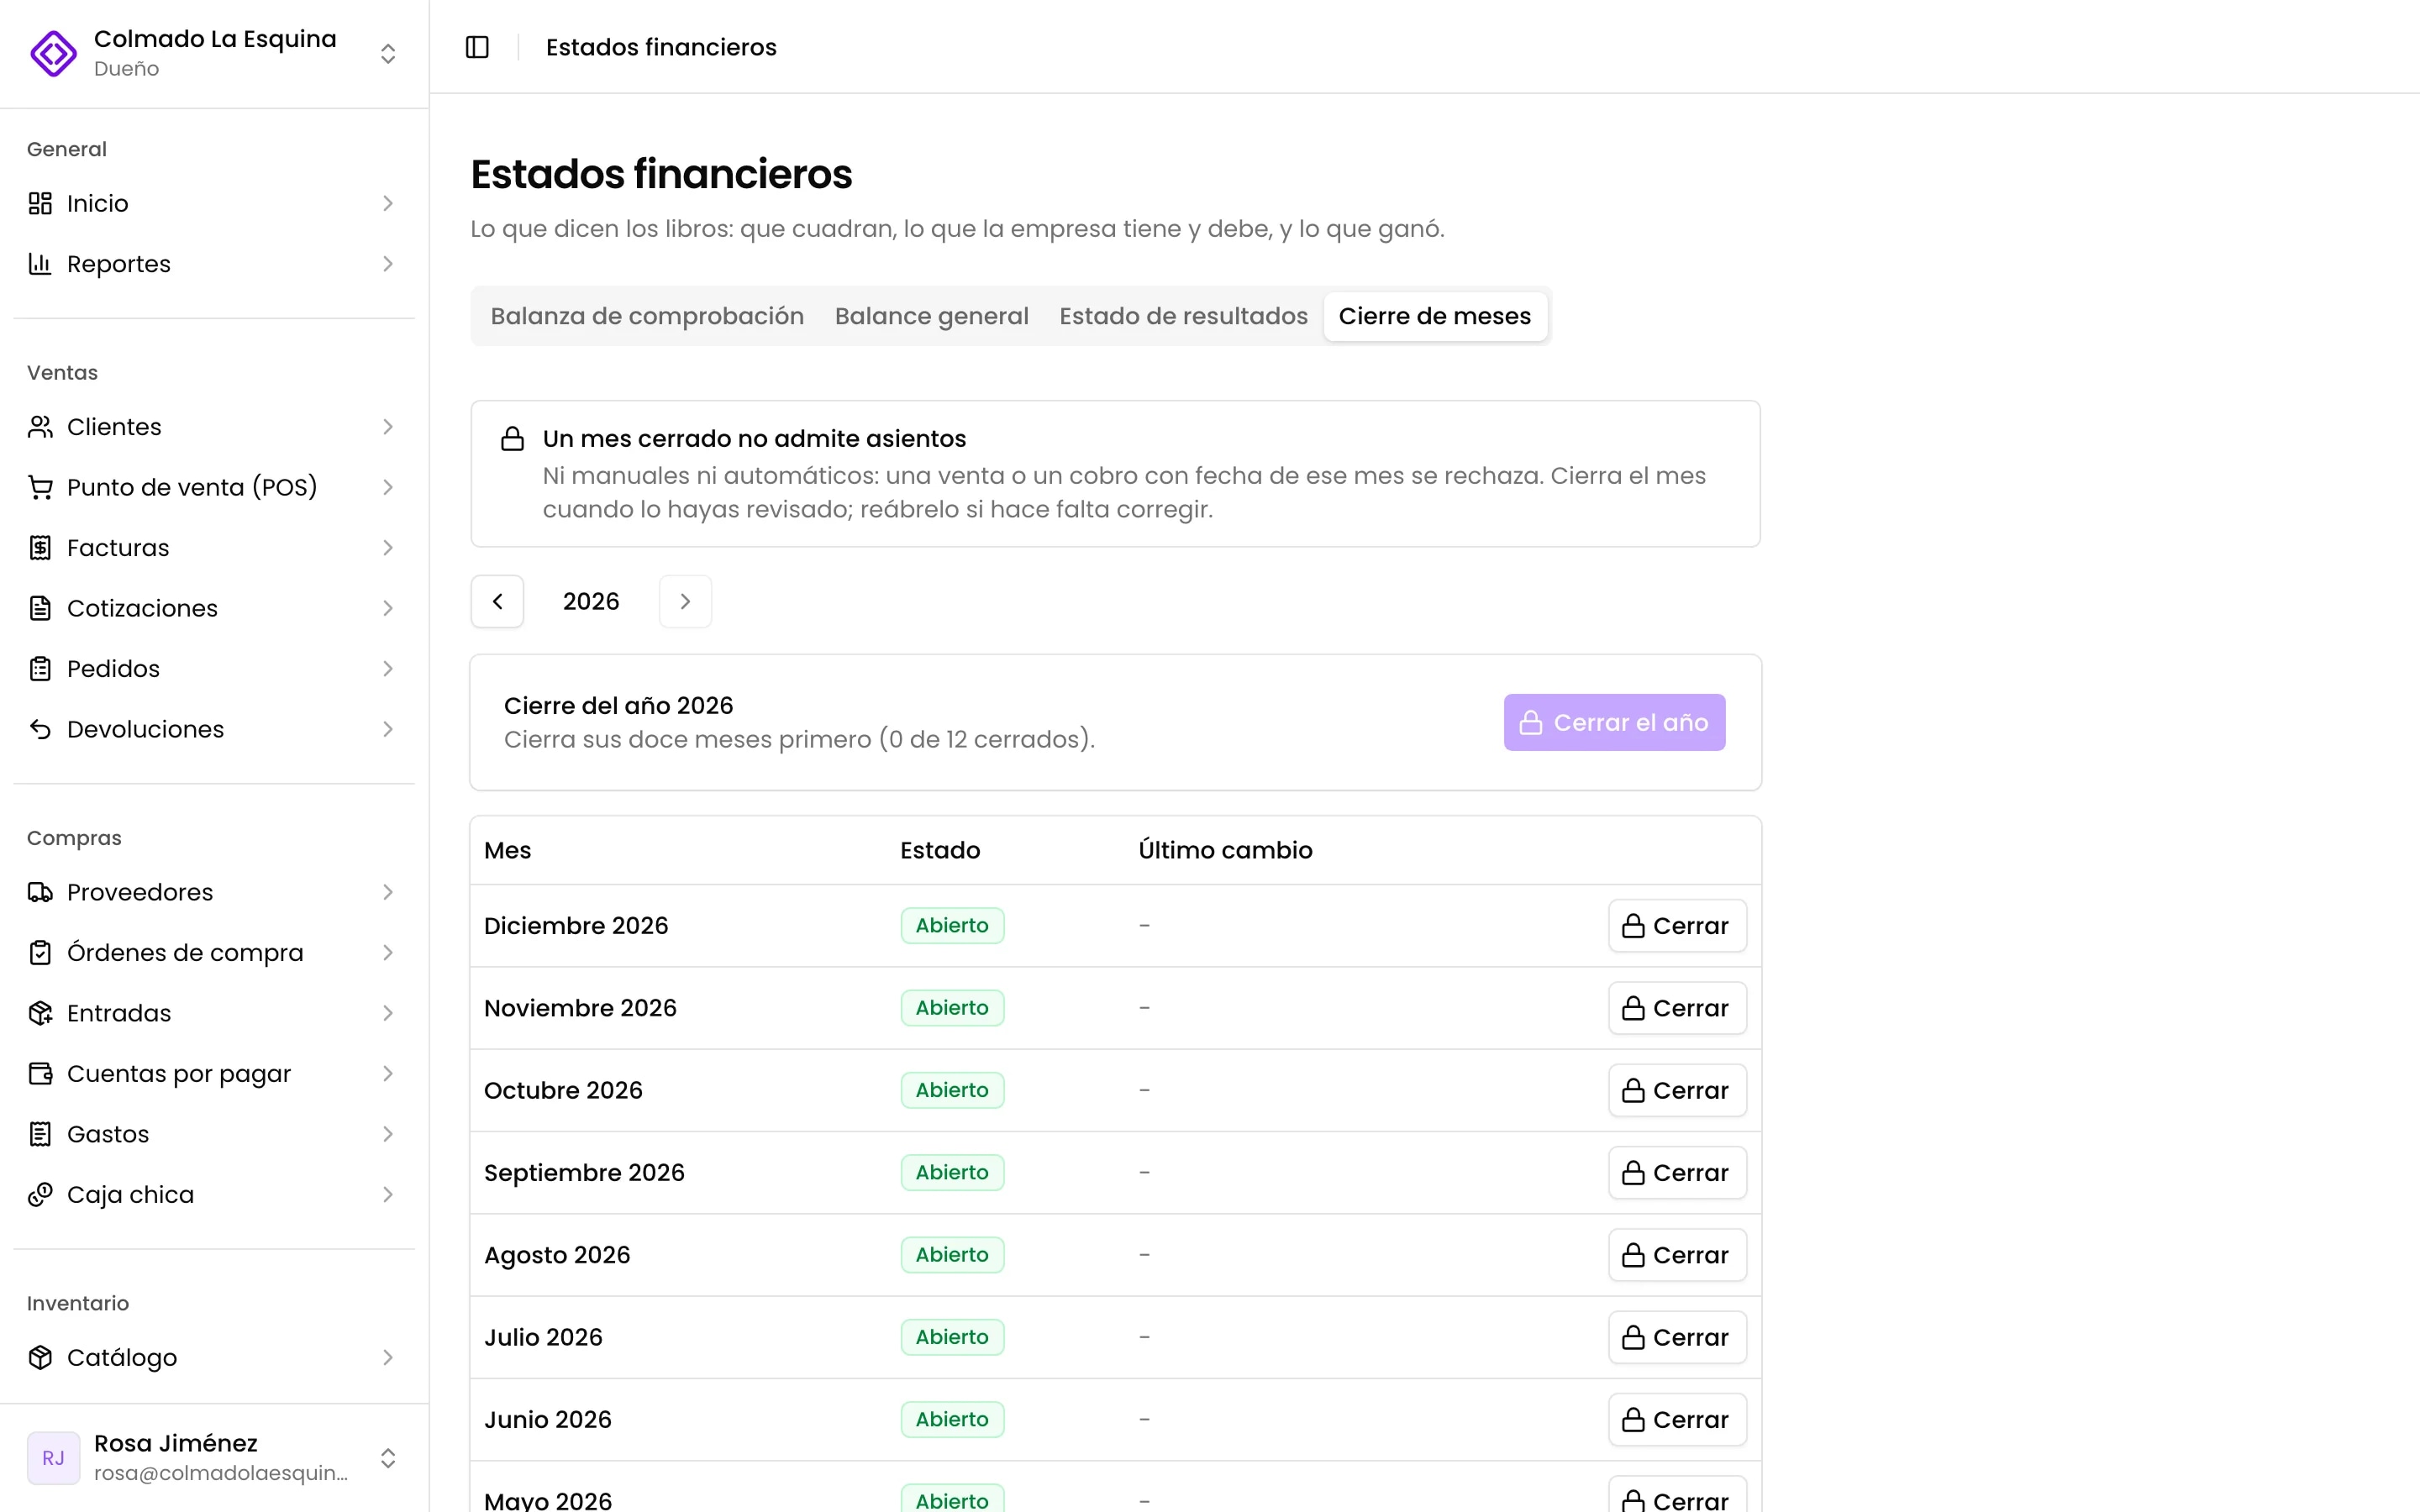Open the Catálogo box icon
Viewport: 2420px width, 1512px height.
(40, 1357)
